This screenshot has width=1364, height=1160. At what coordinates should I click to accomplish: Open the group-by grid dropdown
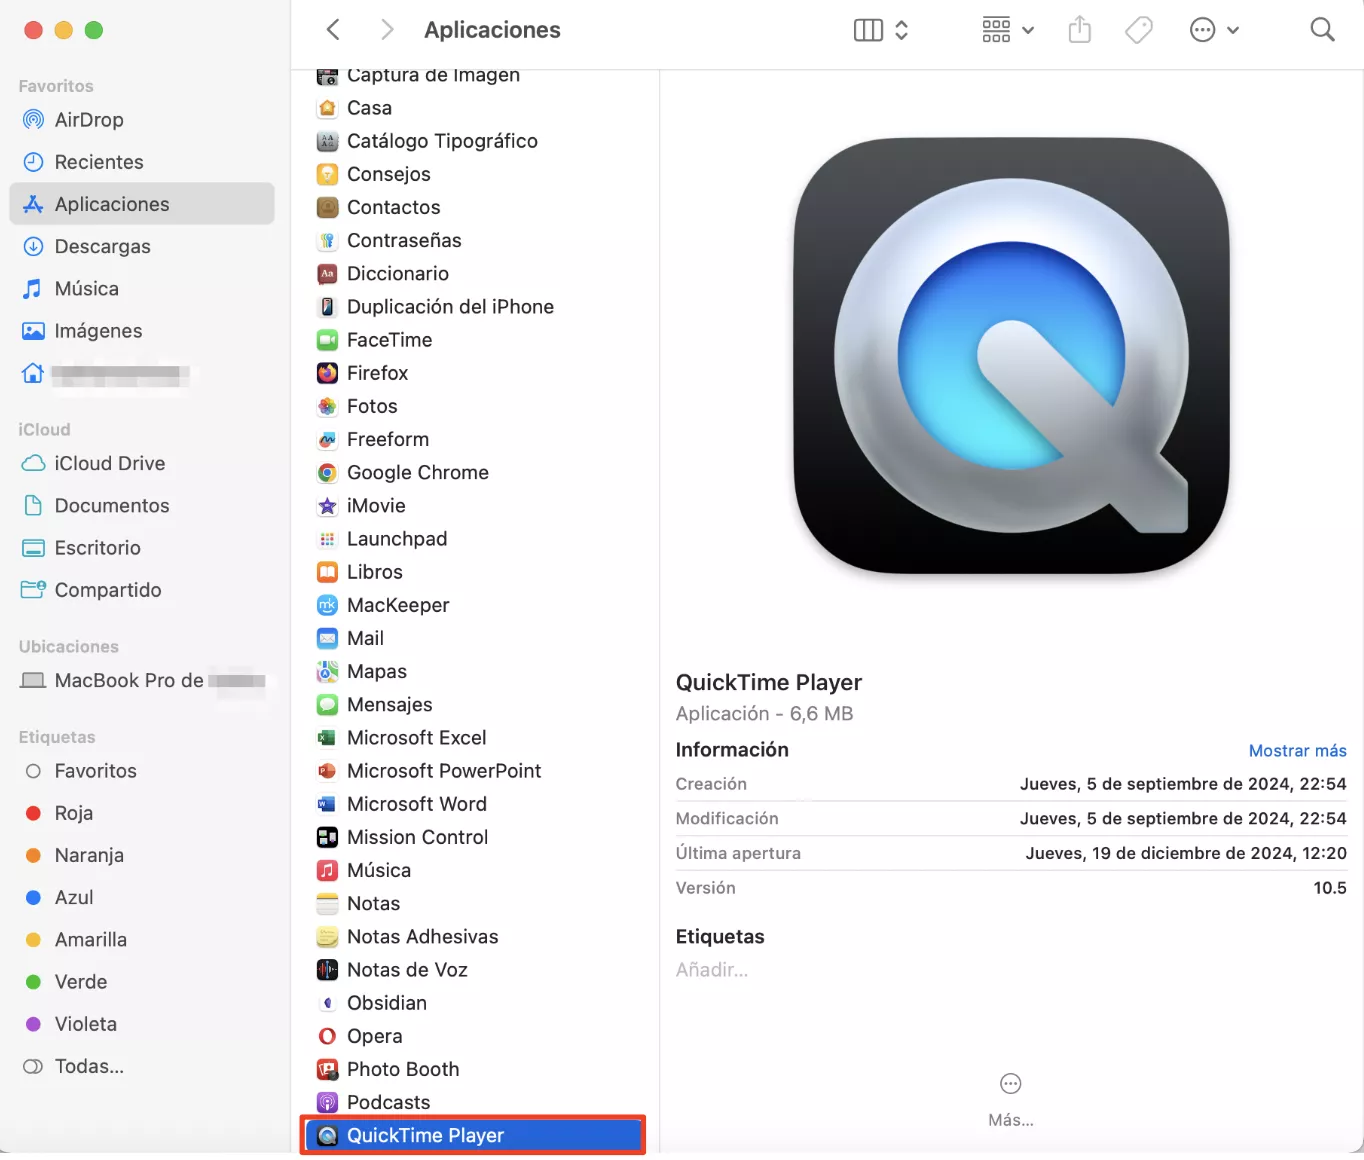click(1007, 30)
